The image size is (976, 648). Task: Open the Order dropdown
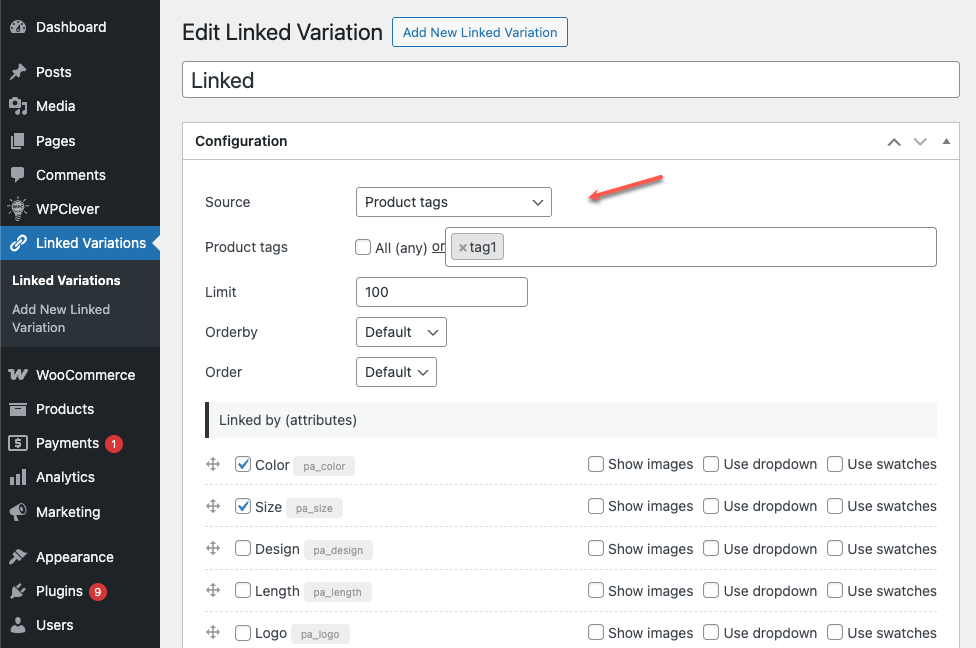(x=396, y=372)
